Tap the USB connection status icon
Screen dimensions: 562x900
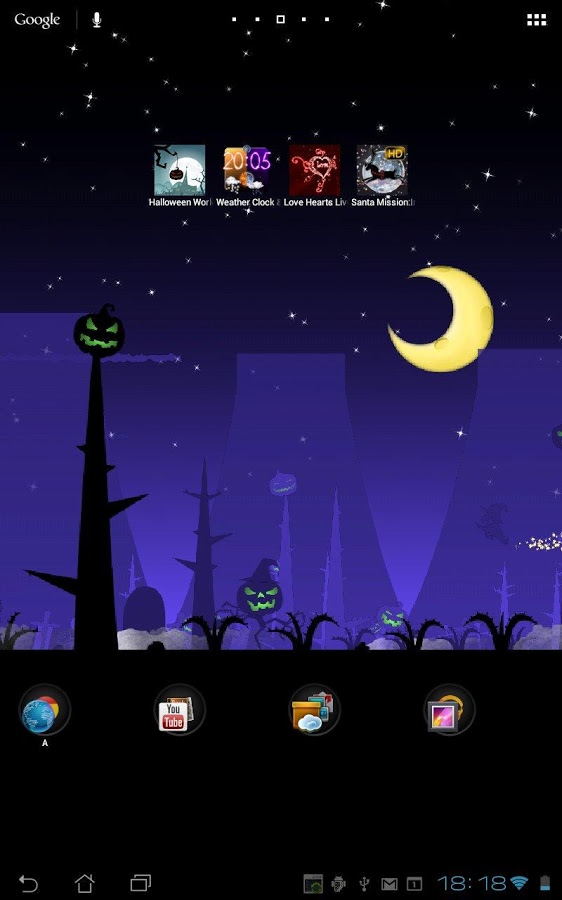click(364, 884)
